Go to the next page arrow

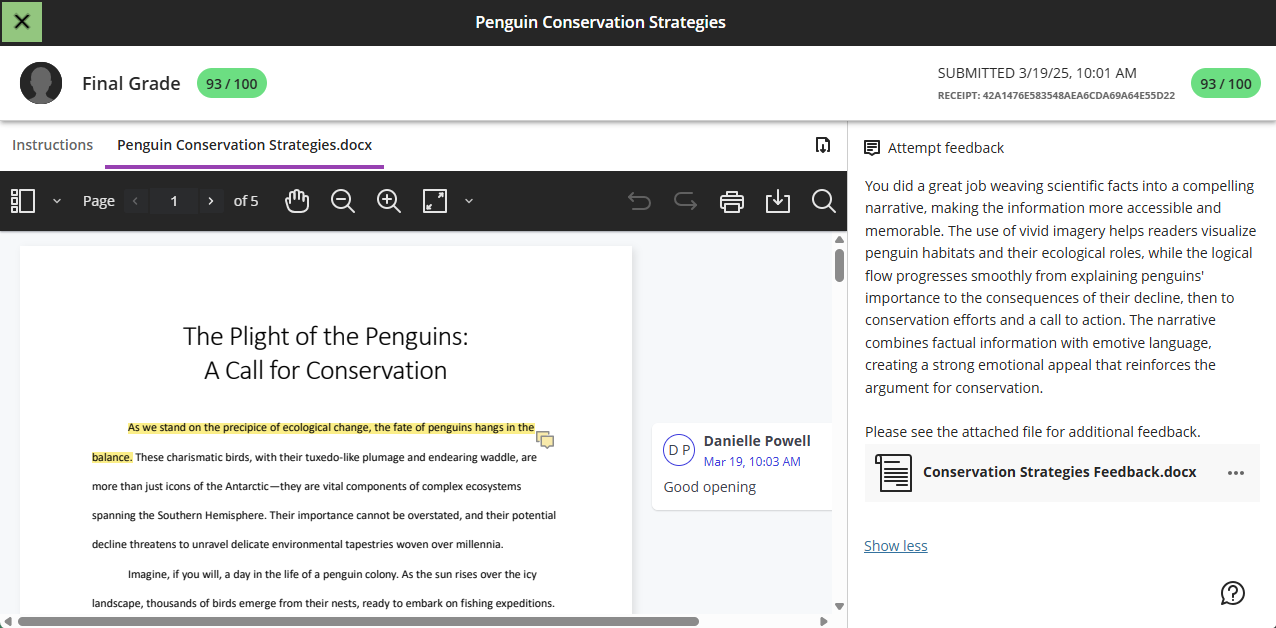click(x=210, y=201)
